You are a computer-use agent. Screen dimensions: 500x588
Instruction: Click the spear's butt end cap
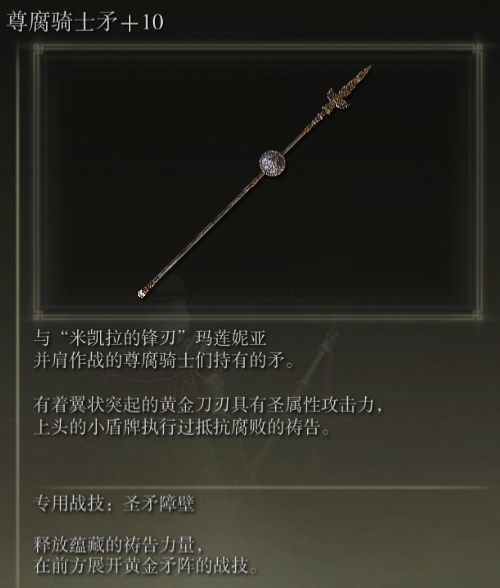point(141,294)
